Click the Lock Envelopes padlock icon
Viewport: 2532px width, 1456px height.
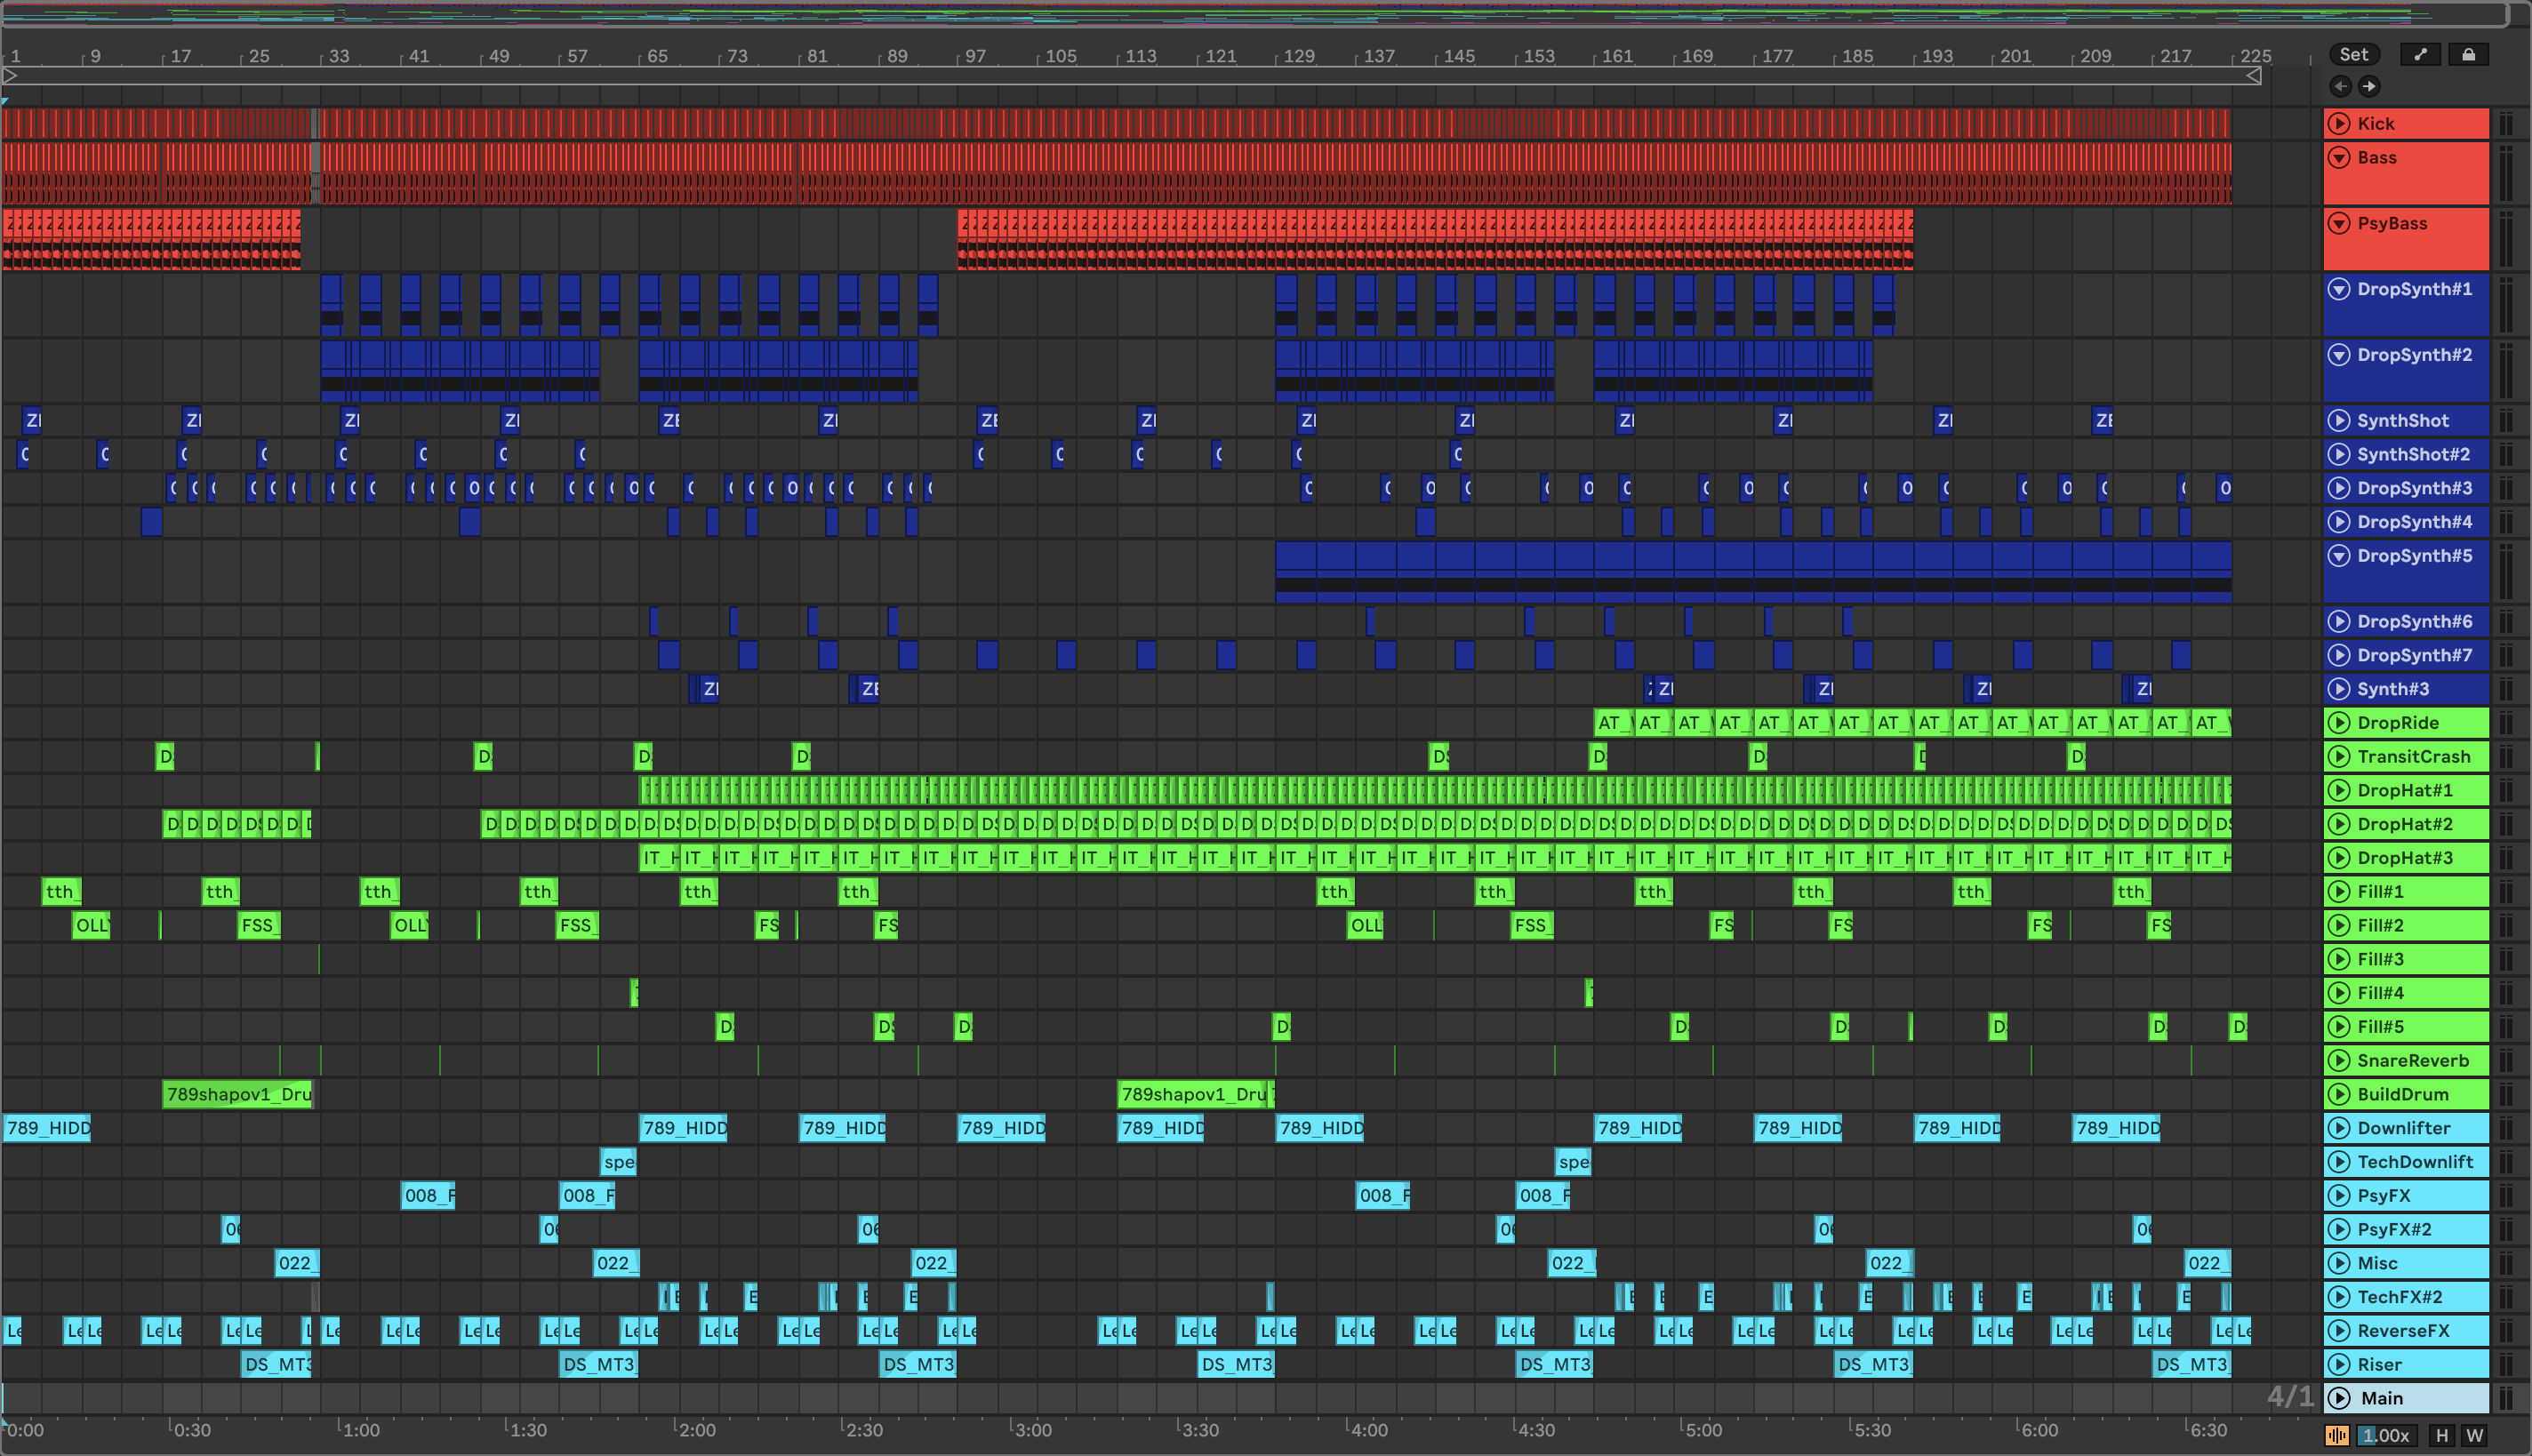click(2468, 55)
